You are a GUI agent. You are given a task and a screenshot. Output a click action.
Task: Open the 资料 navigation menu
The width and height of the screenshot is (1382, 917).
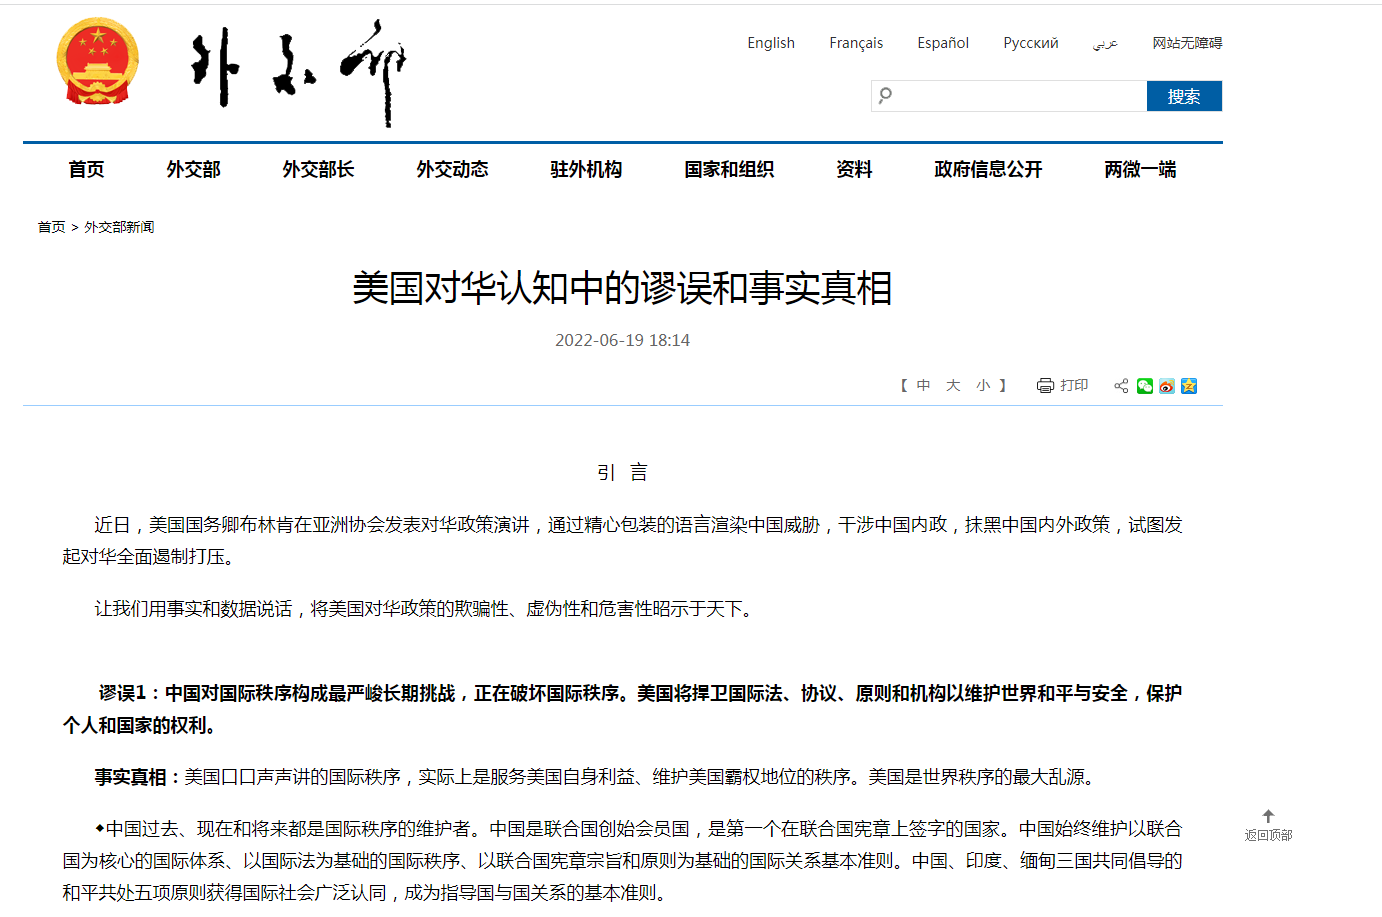click(x=854, y=170)
